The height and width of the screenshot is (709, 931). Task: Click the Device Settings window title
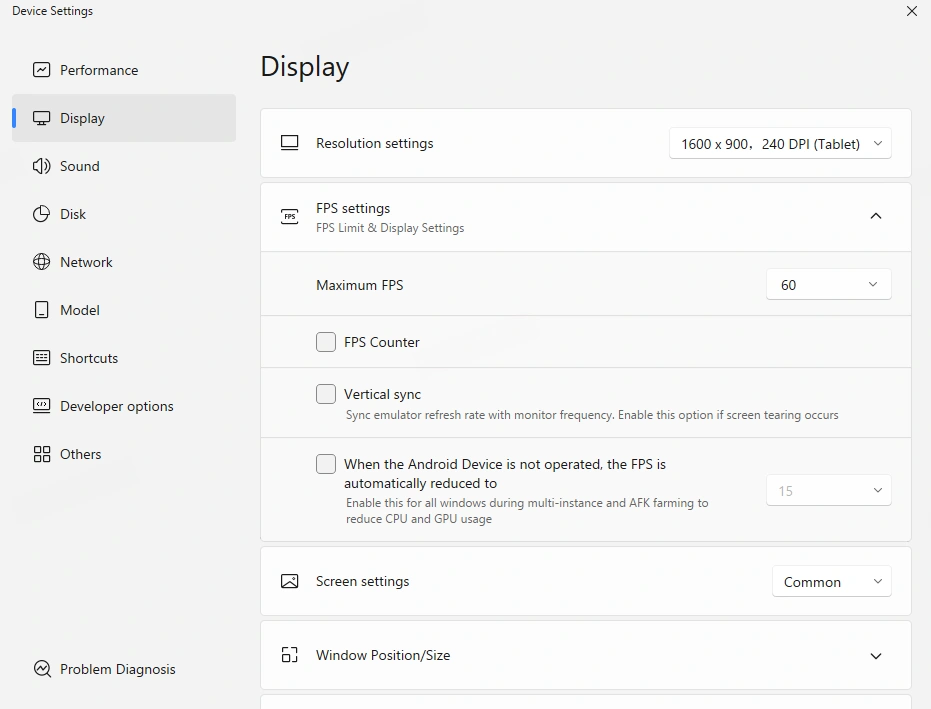(52, 11)
